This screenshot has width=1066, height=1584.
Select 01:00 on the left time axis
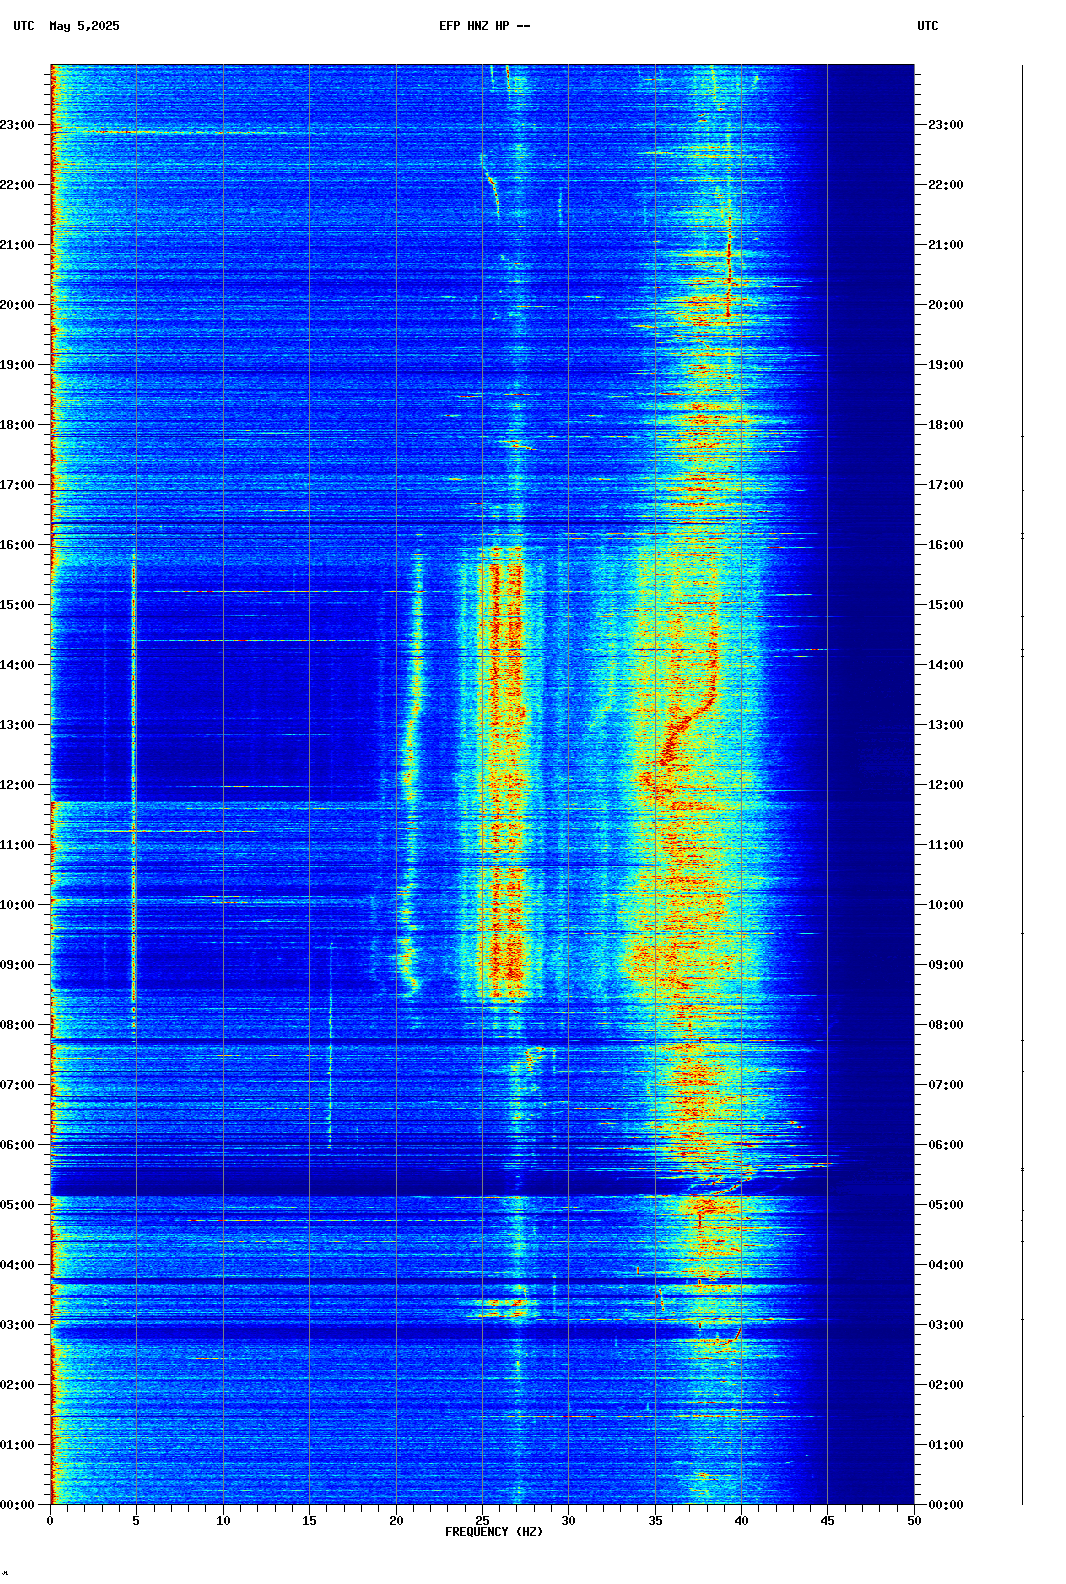pyautogui.click(x=17, y=1445)
